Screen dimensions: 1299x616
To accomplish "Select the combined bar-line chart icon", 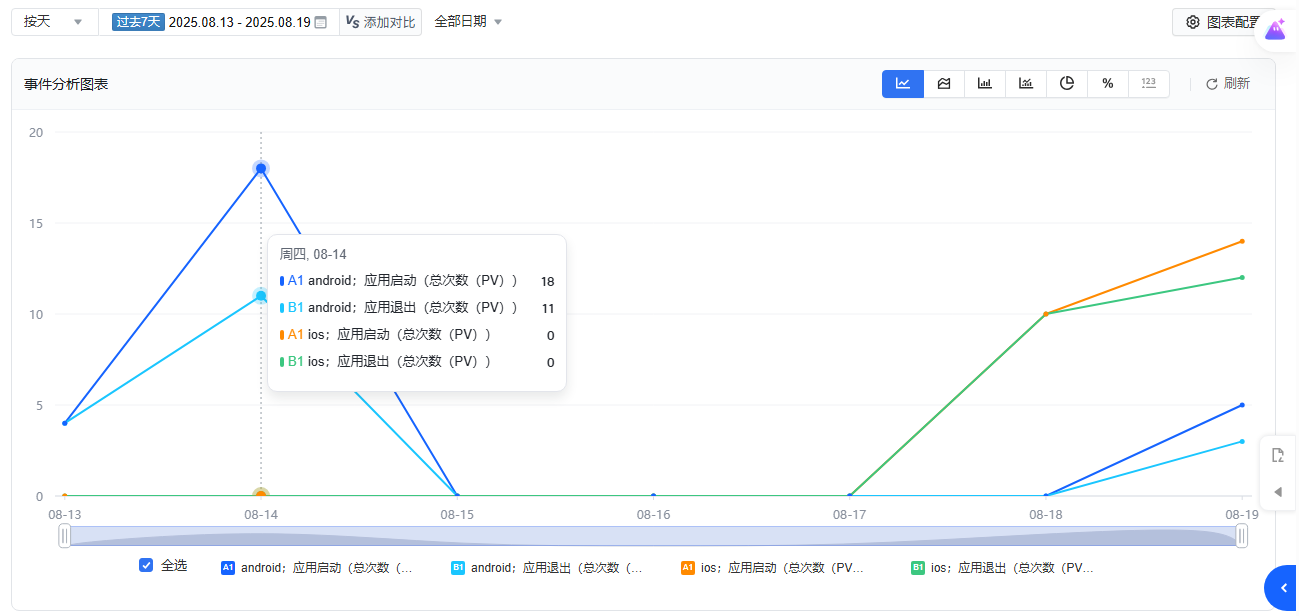I will (x=1026, y=84).
